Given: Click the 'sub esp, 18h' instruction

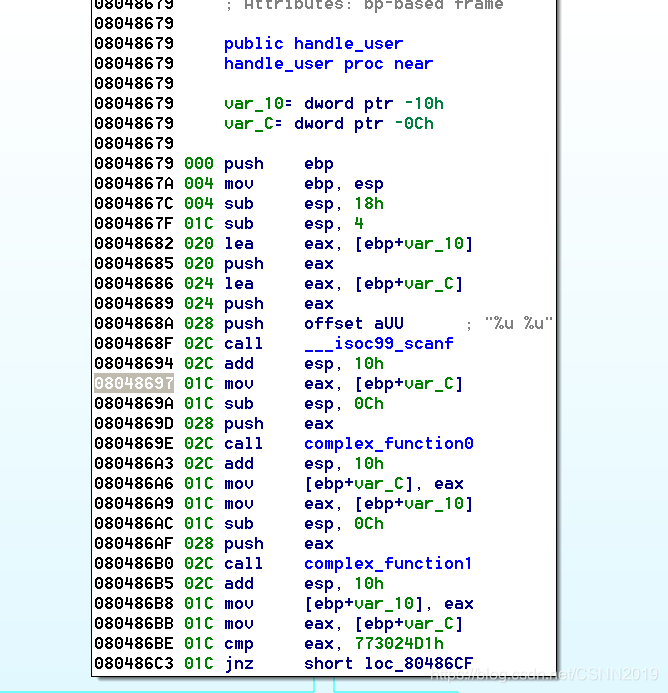Looking at the screenshot, I should click(304, 203).
